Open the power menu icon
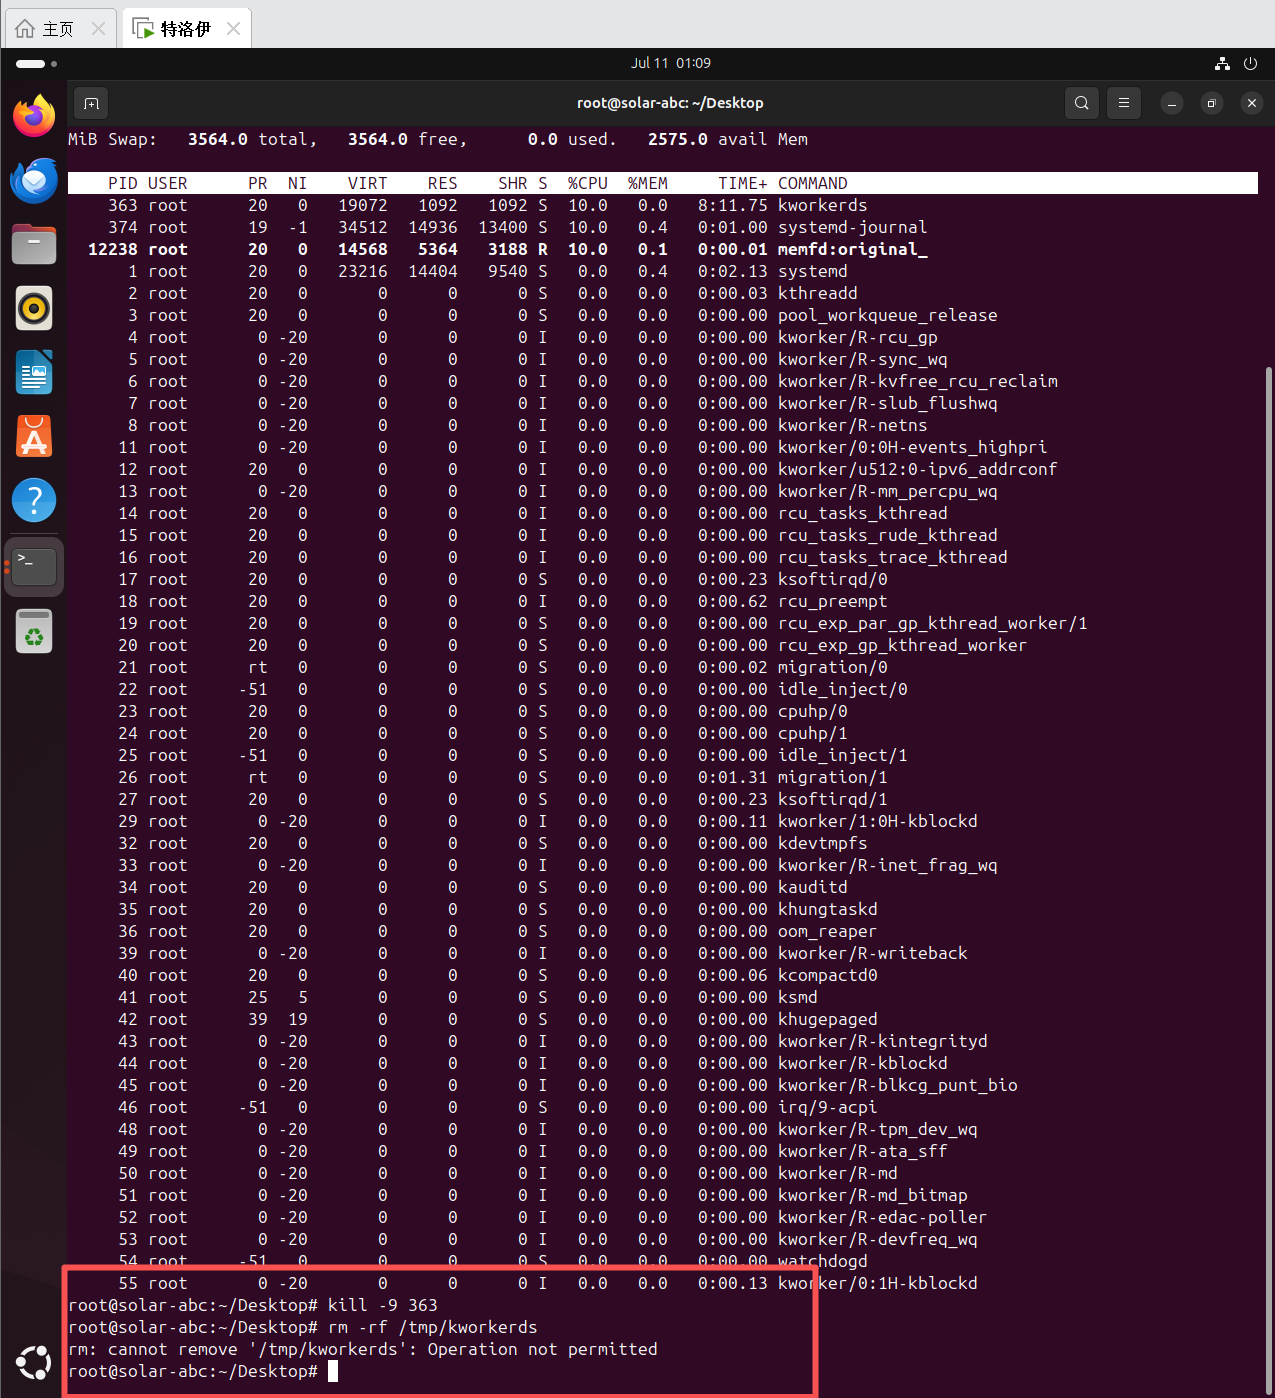 click(1250, 63)
